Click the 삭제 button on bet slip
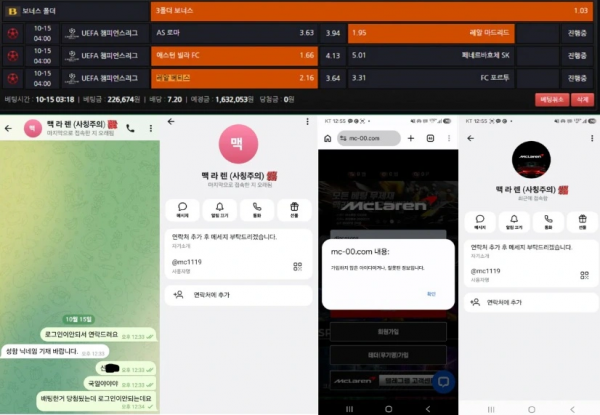This screenshot has width=600, height=415. click(x=582, y=100)
